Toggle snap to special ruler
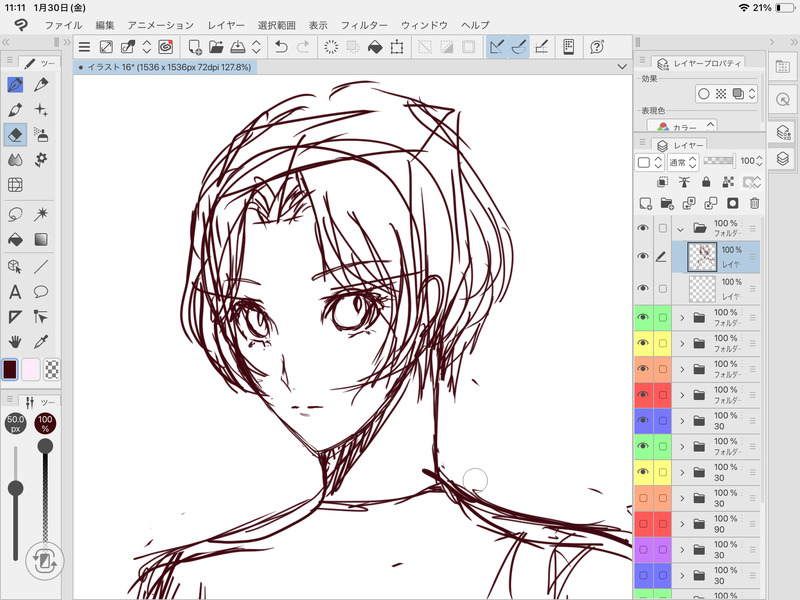Image resolution: width=800 pixels, height=600 pixels. [x=518, y=47]
